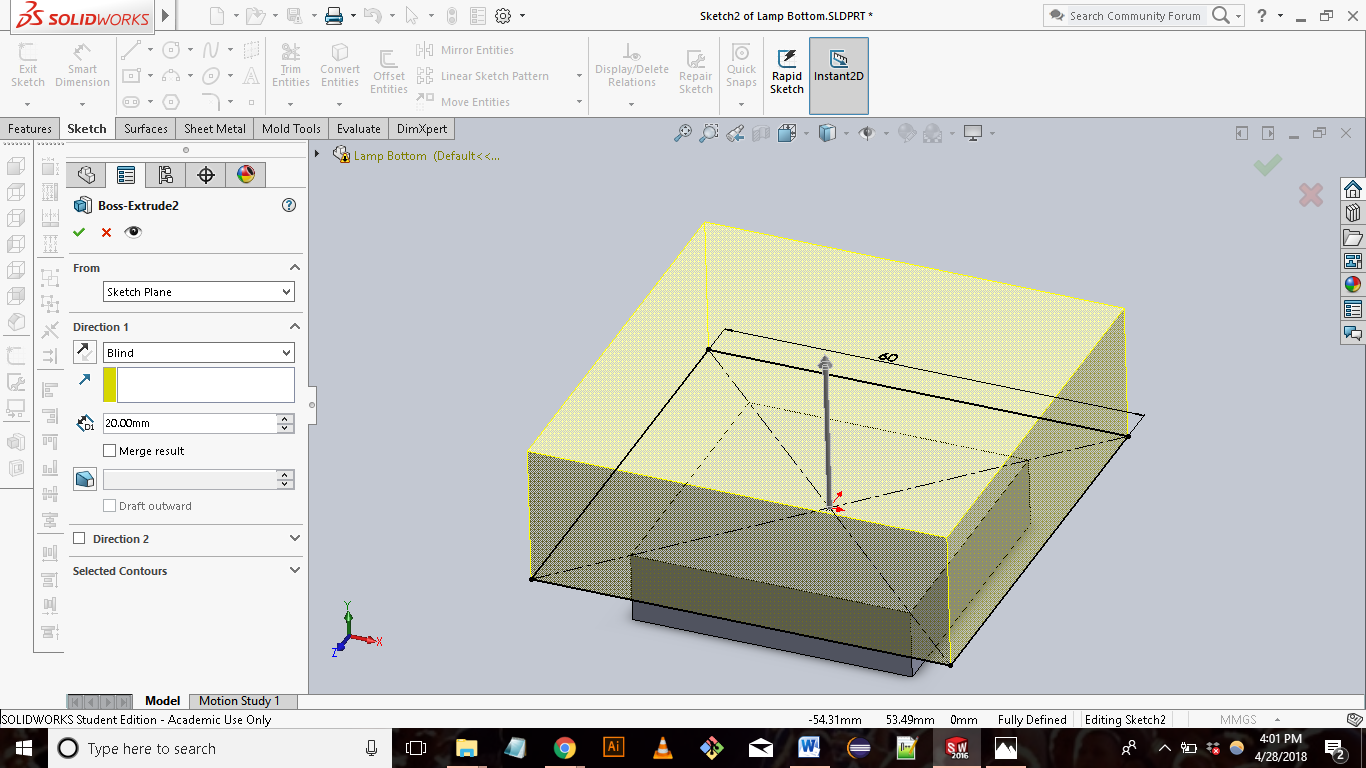Open the Linear Sketch Pattern tool
This screenshot has width=1366, height=768.
pos(483,76)
